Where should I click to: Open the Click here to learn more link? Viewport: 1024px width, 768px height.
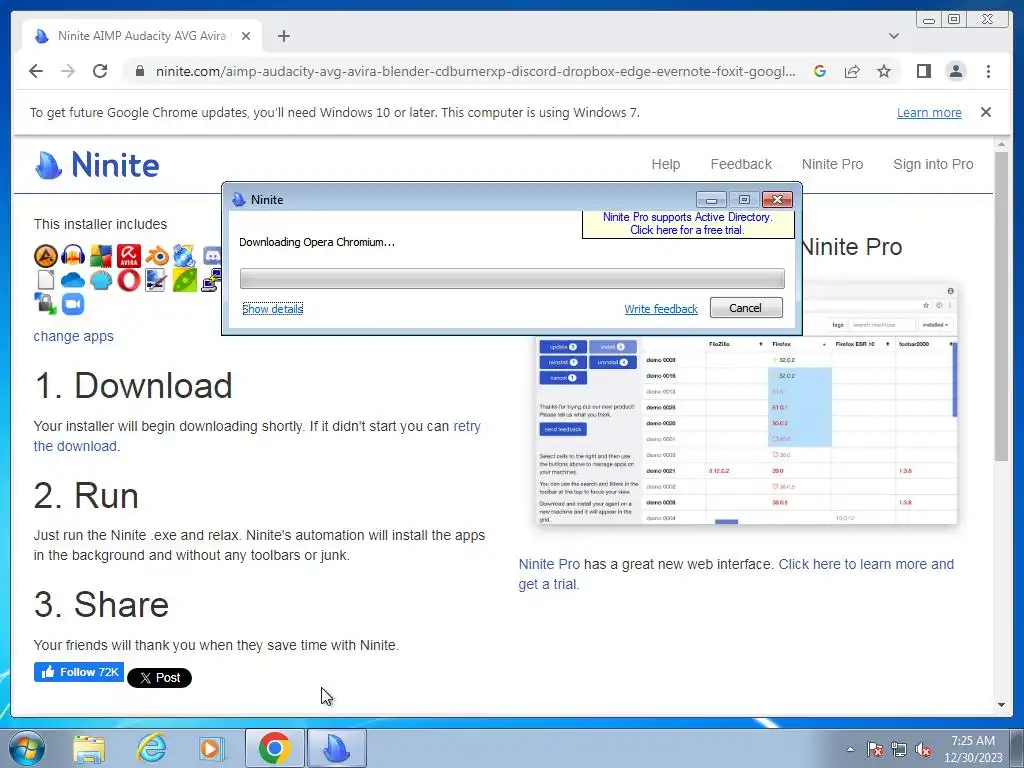pos(866,564)
